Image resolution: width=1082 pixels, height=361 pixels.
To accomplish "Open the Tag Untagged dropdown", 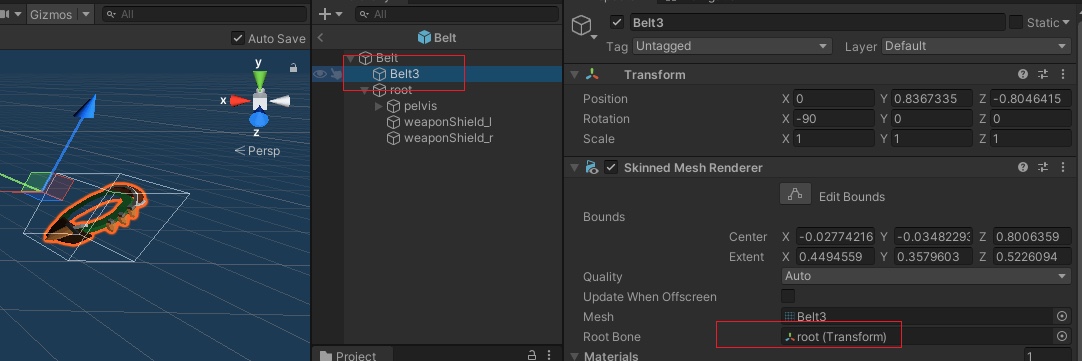I will 731,46.
